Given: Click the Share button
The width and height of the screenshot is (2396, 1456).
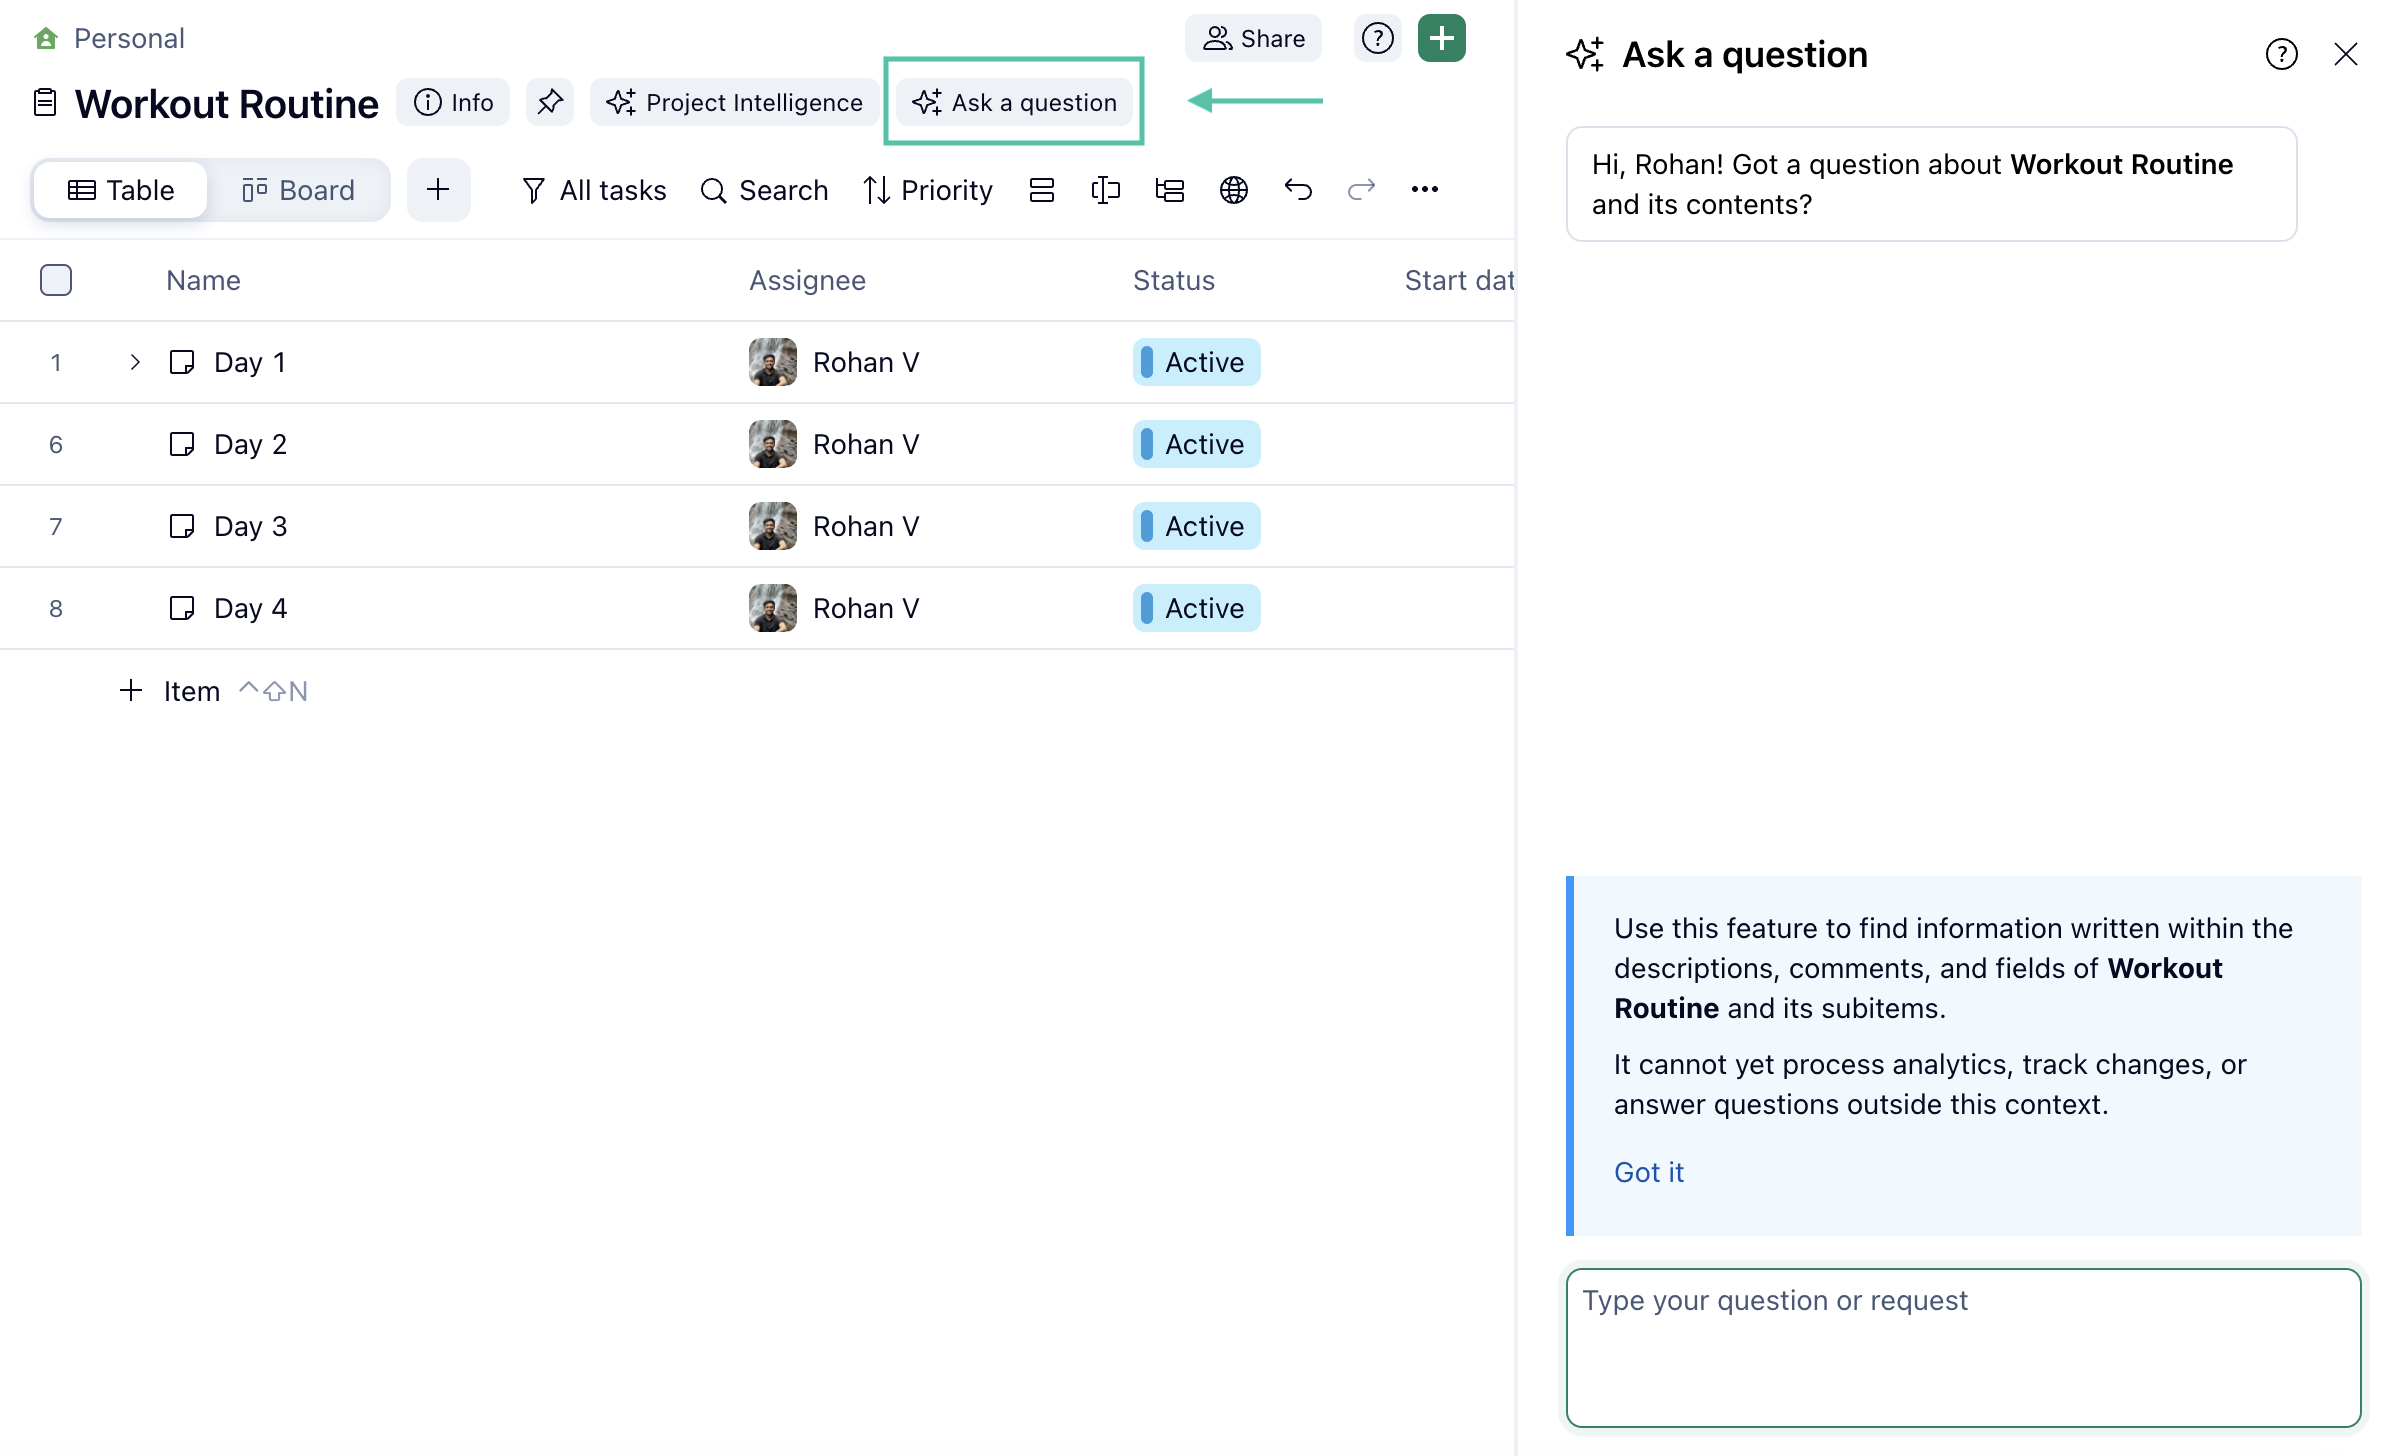Looking at the screenshot, I should 1253,38.
